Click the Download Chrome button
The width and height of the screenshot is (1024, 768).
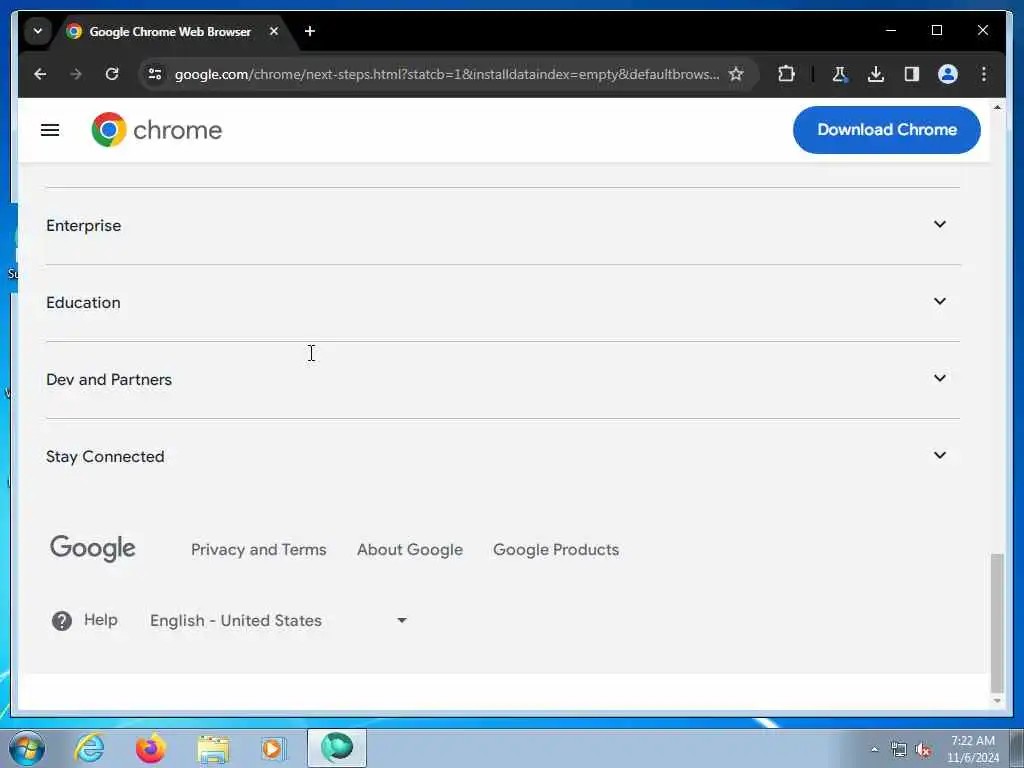point(886,129)
